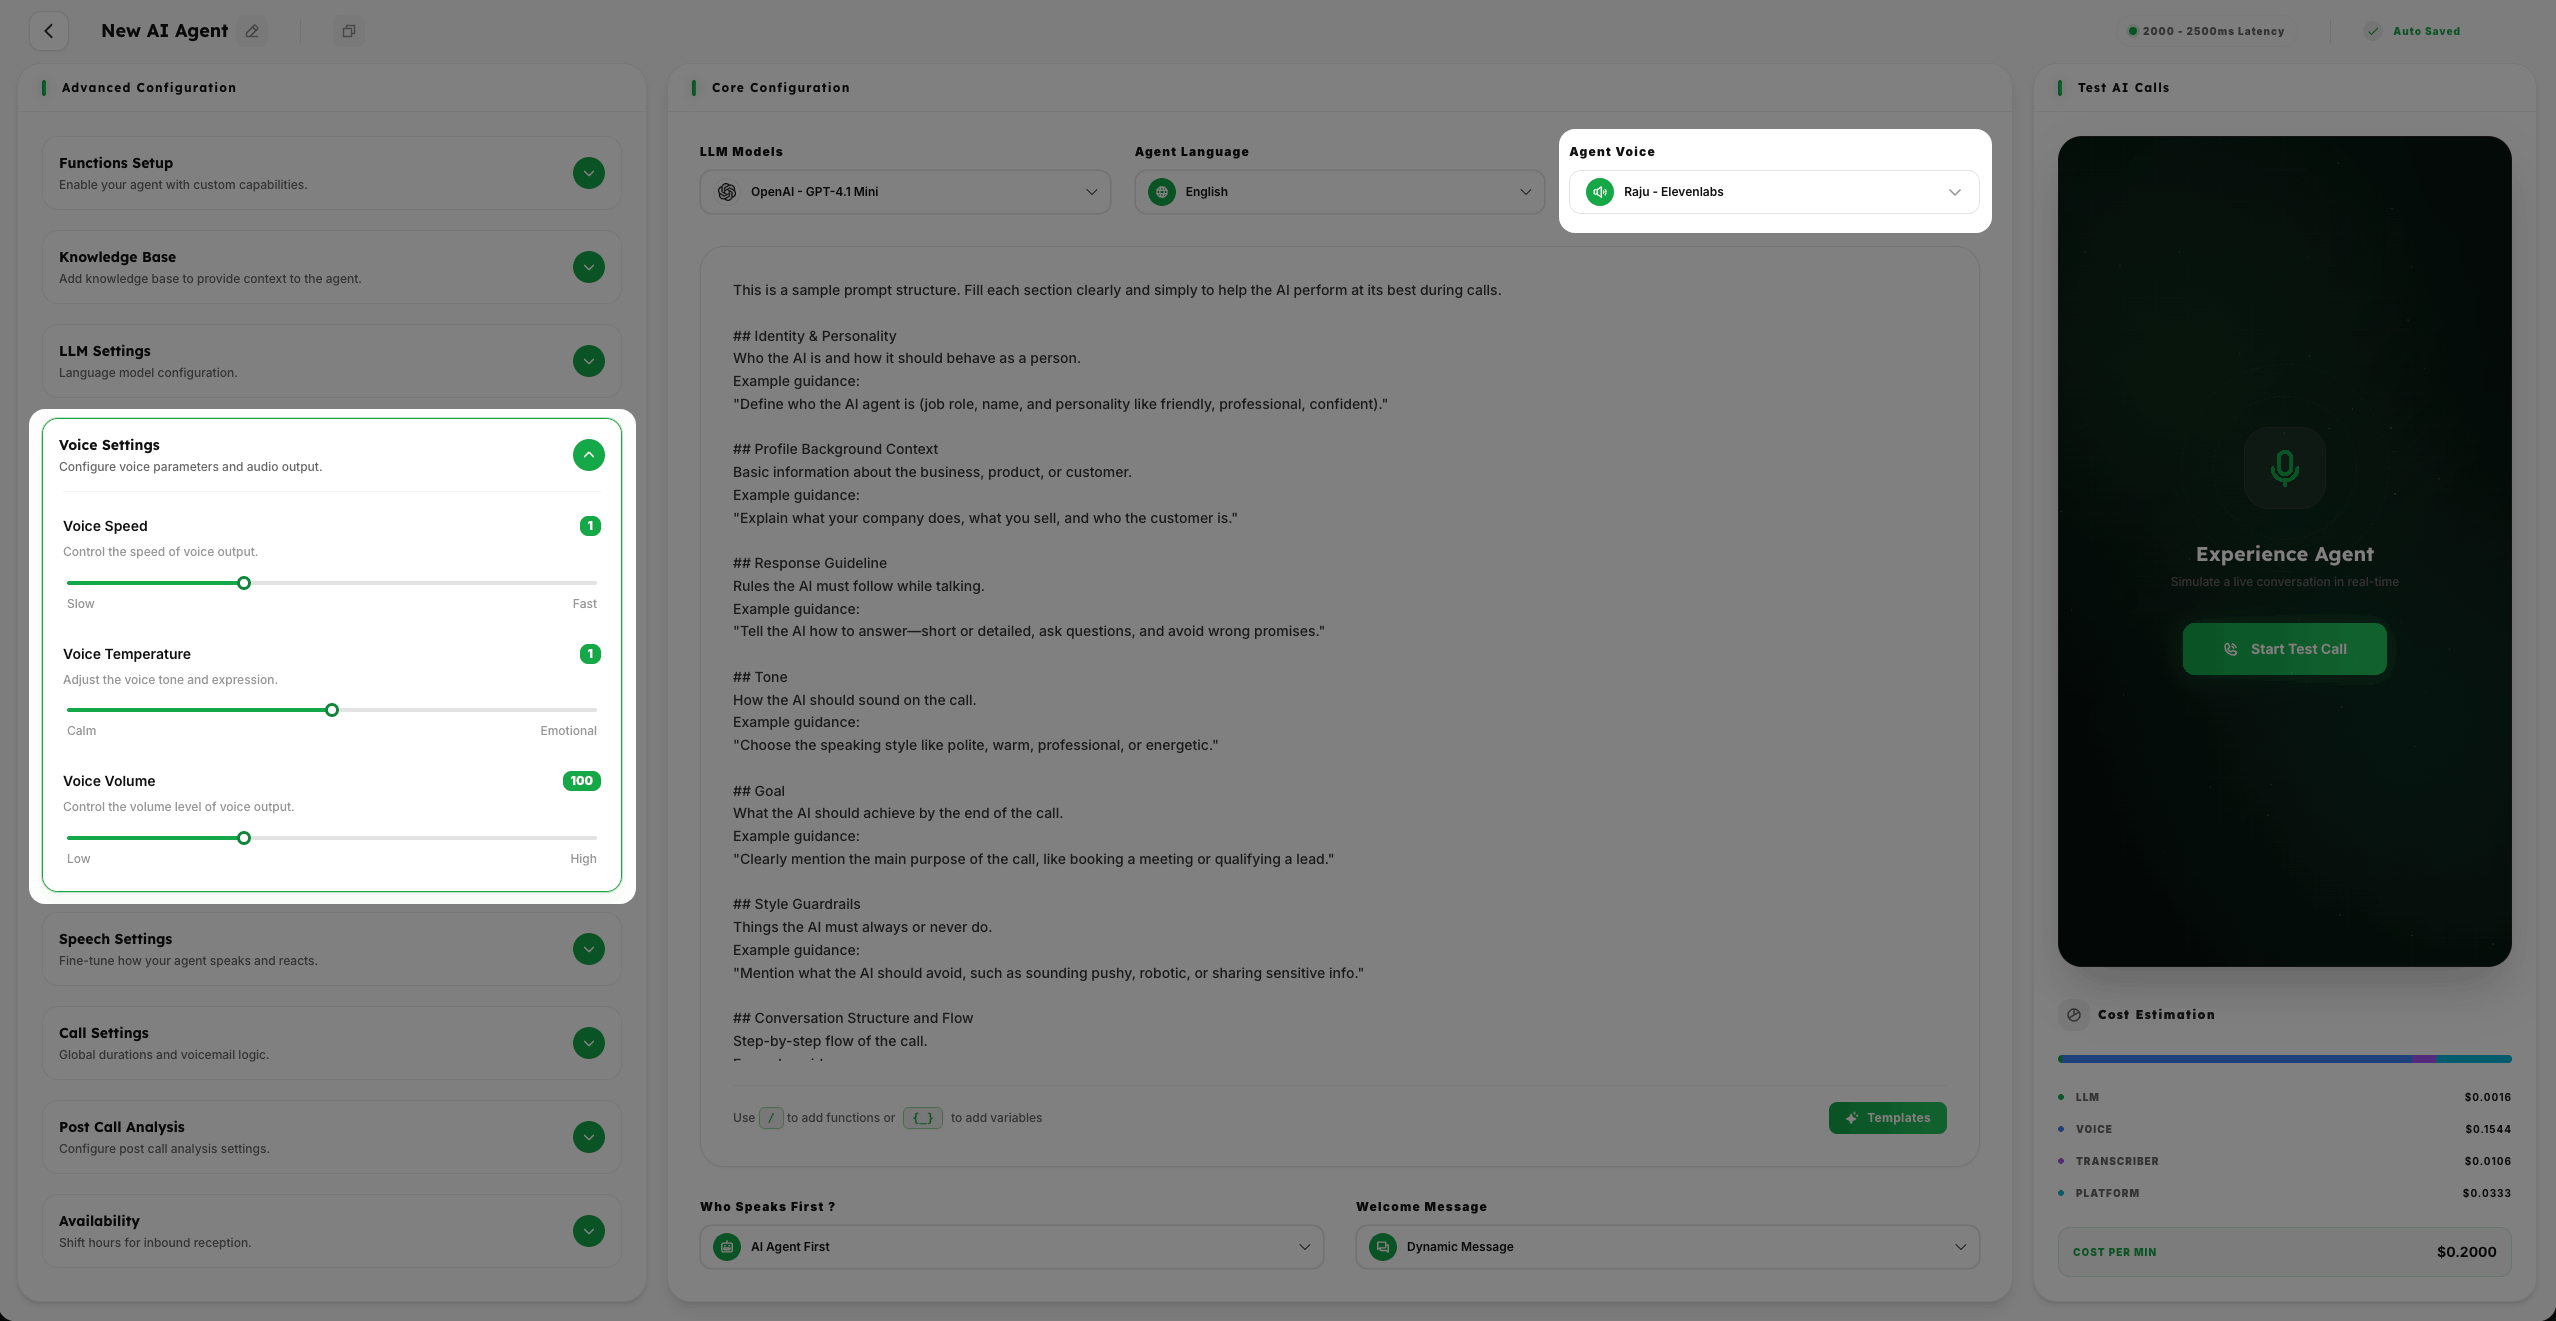
Task: Open the Who Speaks First dropdown
Action: coord(1011,1247)
